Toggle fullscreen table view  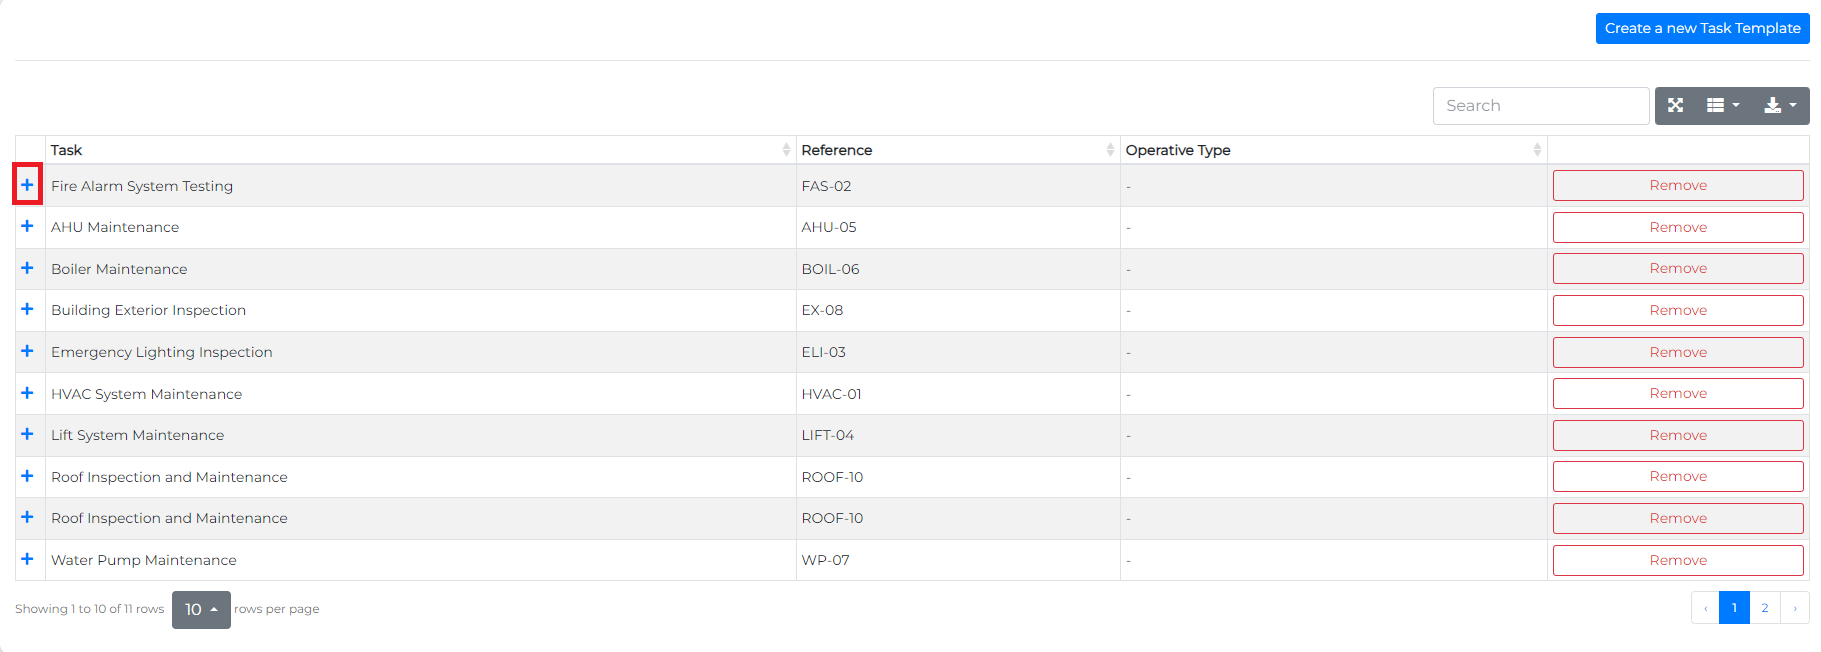coord(1675,105)
